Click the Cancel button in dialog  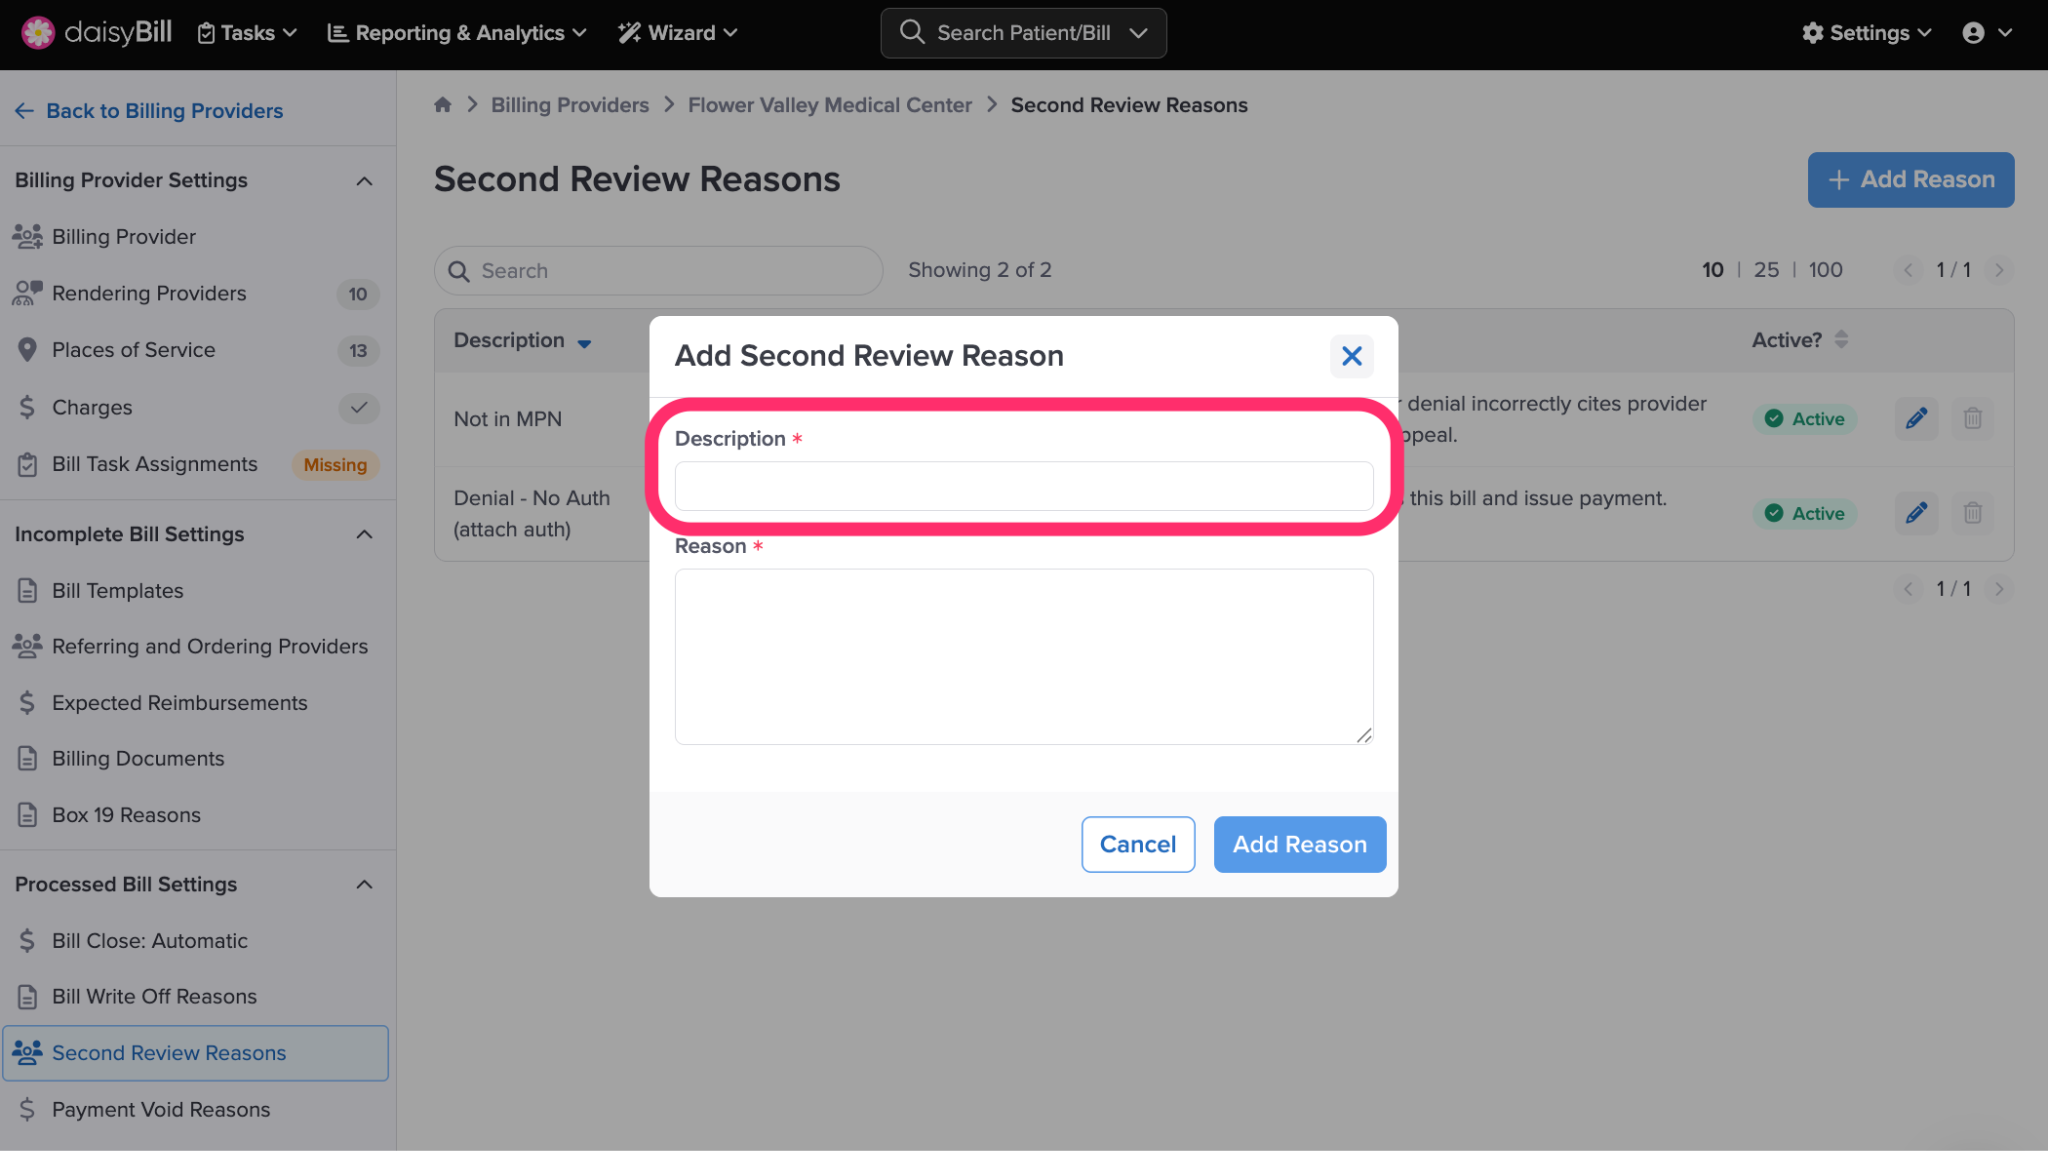tap(1137, 844)
